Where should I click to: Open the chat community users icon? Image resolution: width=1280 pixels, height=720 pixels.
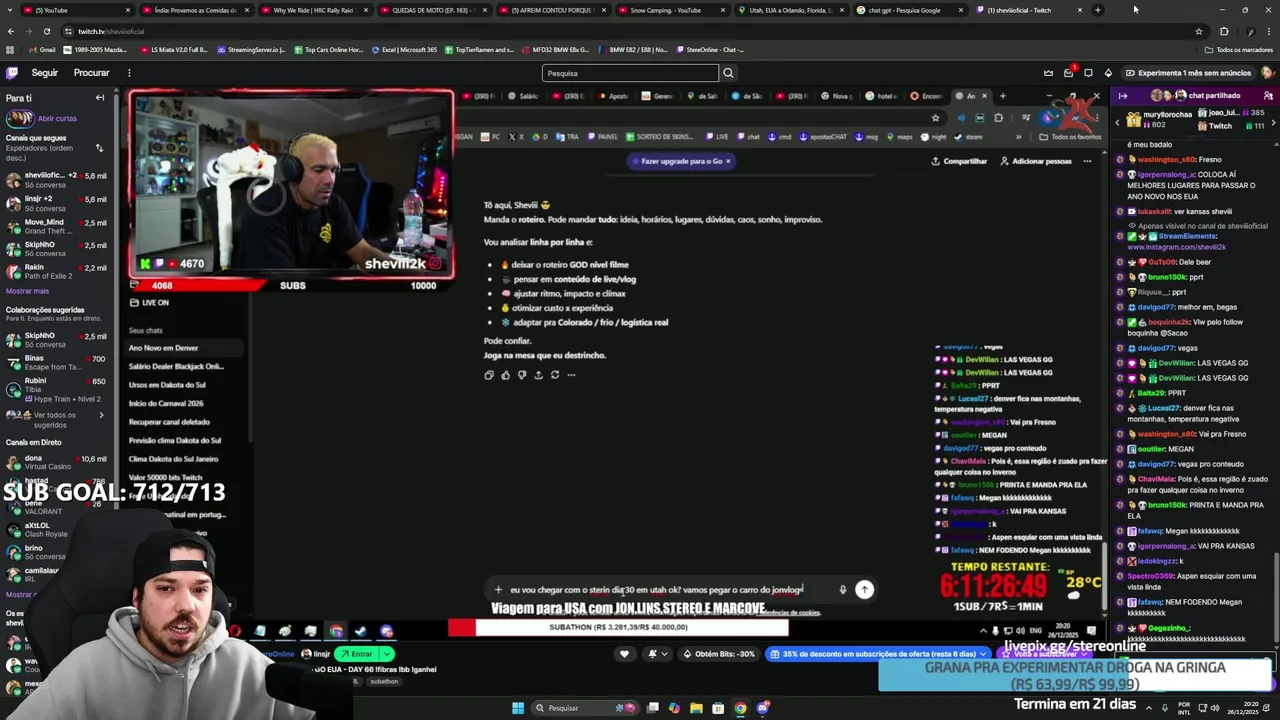1269,96
